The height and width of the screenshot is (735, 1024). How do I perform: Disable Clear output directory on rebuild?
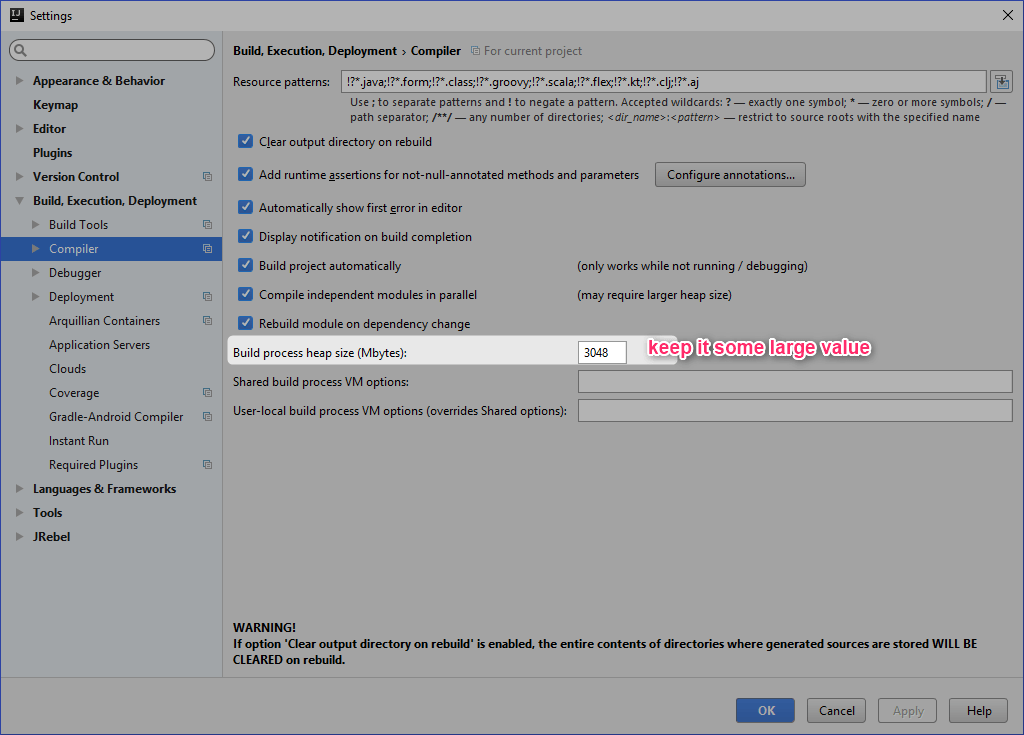tap(245, 141)
